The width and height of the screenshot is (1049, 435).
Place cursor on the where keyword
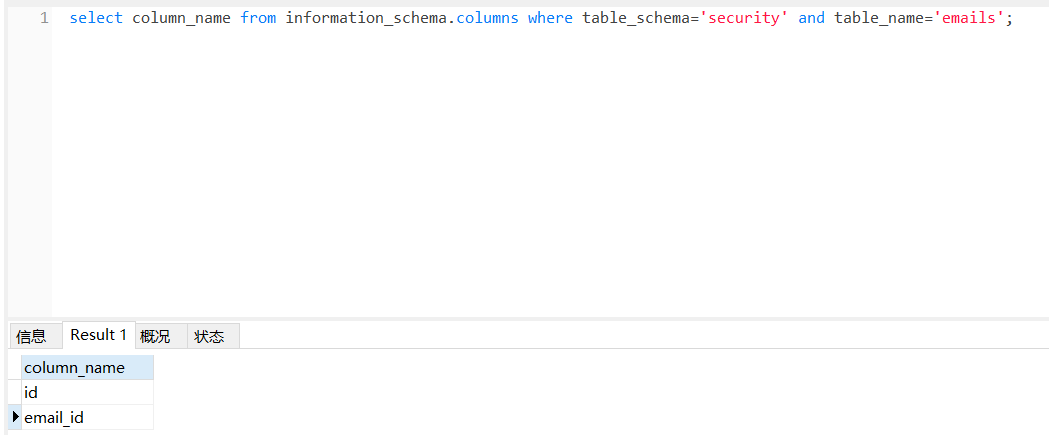(550, 18)
